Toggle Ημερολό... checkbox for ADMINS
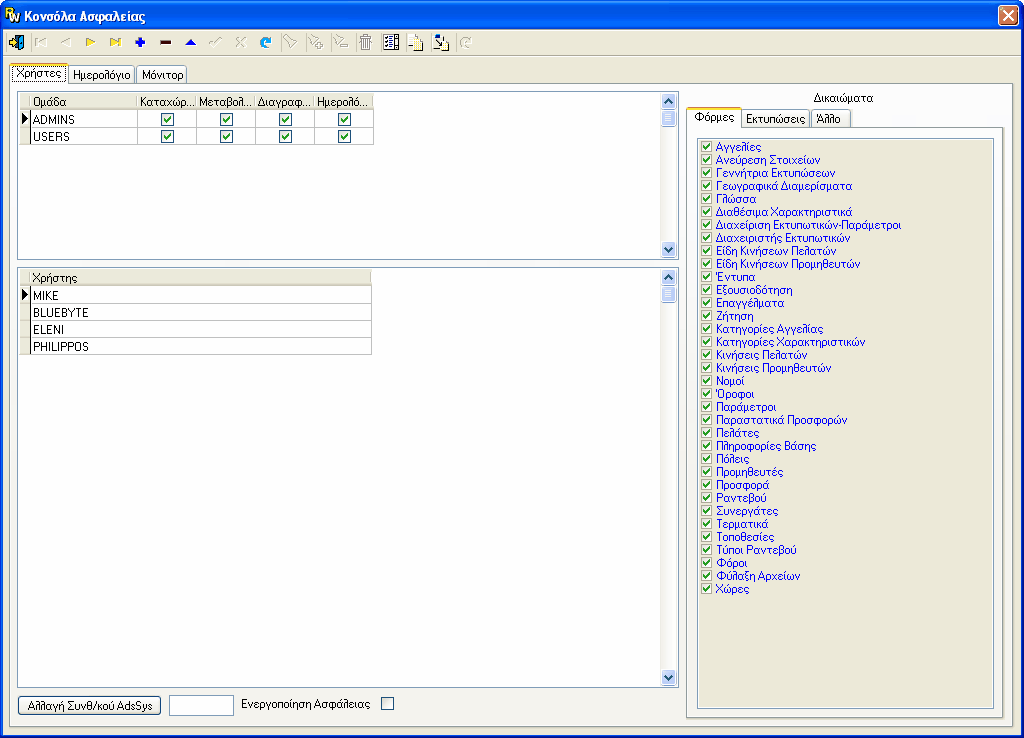The width and height of the screenshot is (1024, 738). 344,120
